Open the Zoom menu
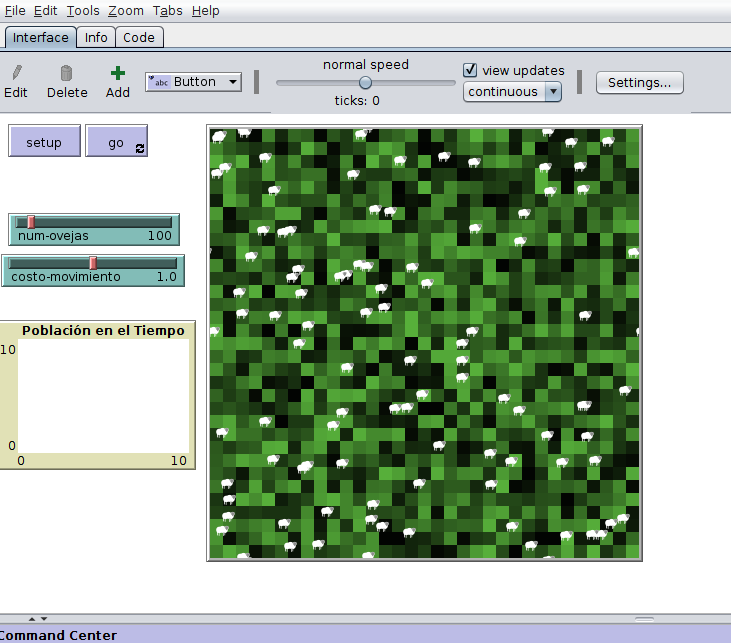Screen dimensions: 731x643 [126, 11]
